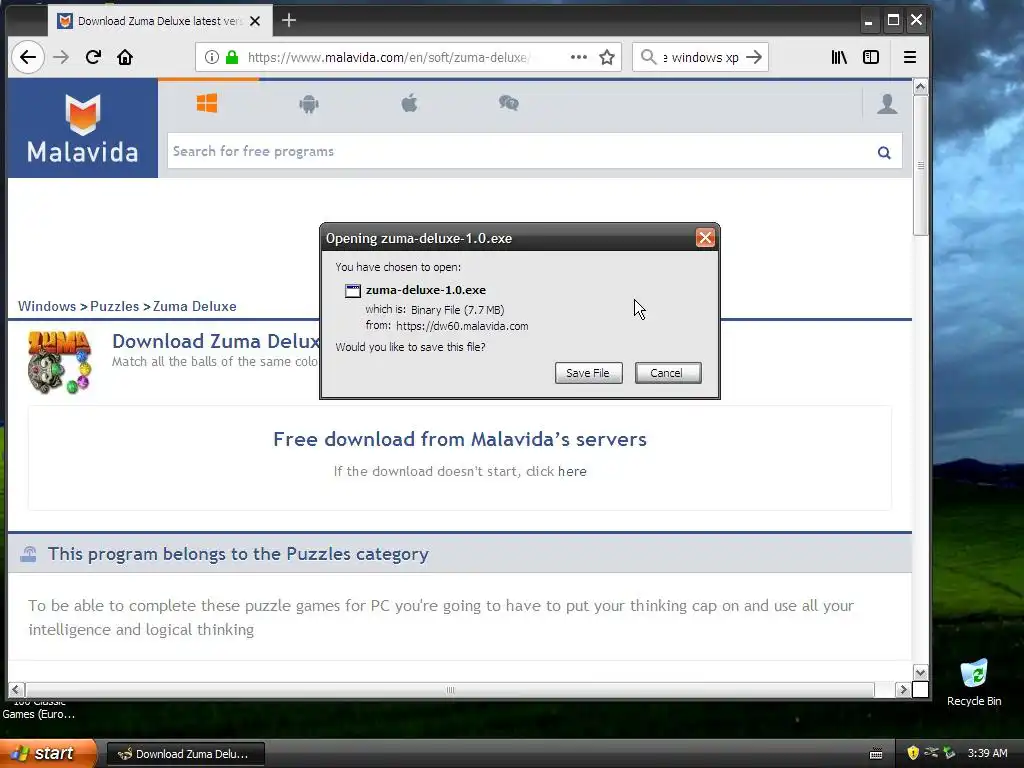Viewport: 1024px width, 768px height.
Task: Click the 3:39 AM system clock
Action: coord(987,754)
